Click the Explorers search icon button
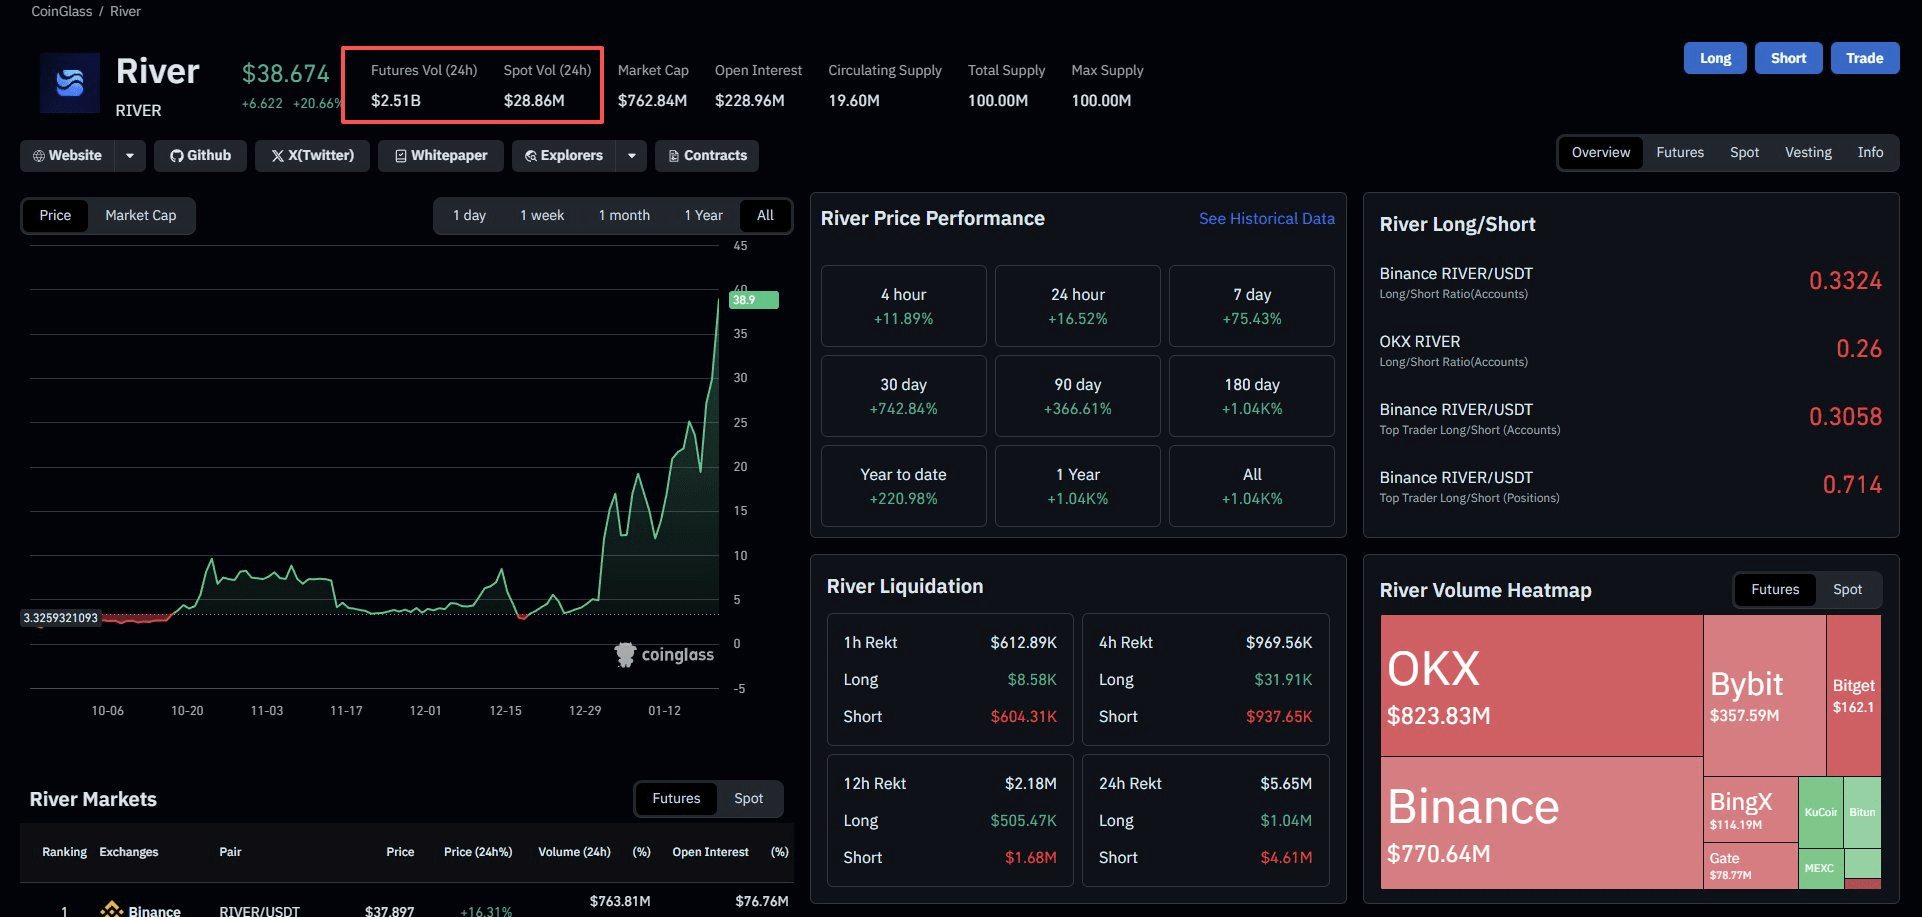 tap(564, 156)
